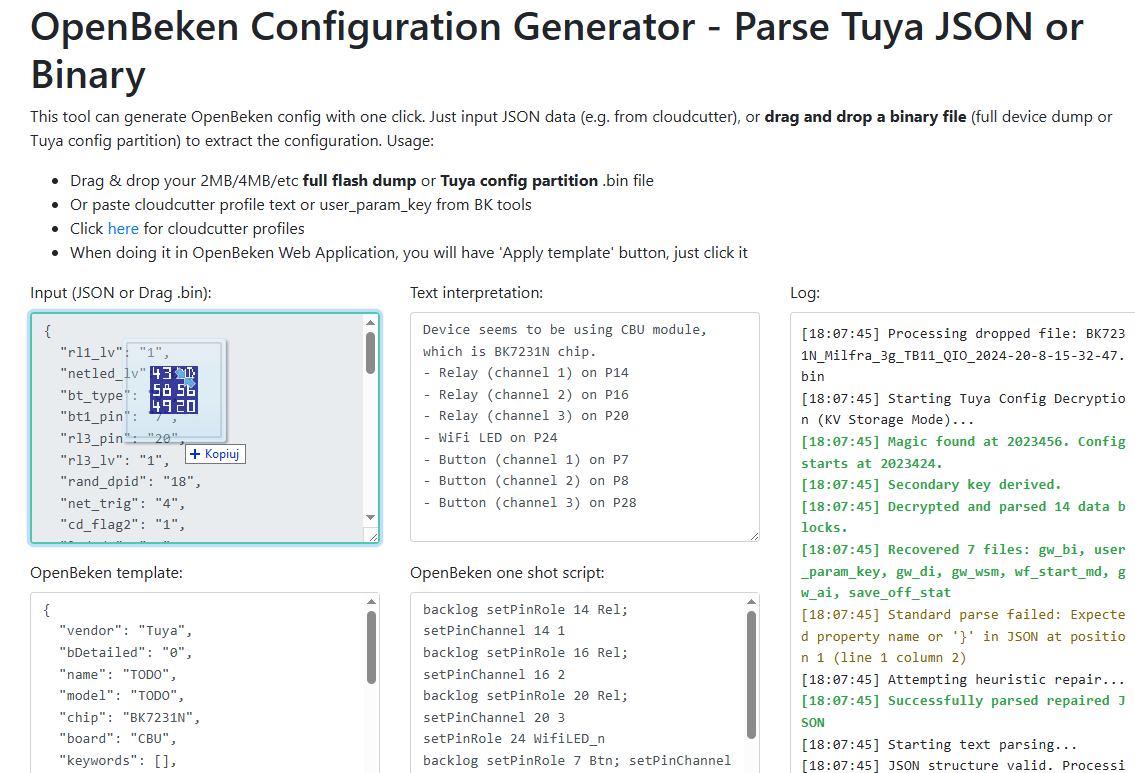Click inside the Input JSON text area

205,427
